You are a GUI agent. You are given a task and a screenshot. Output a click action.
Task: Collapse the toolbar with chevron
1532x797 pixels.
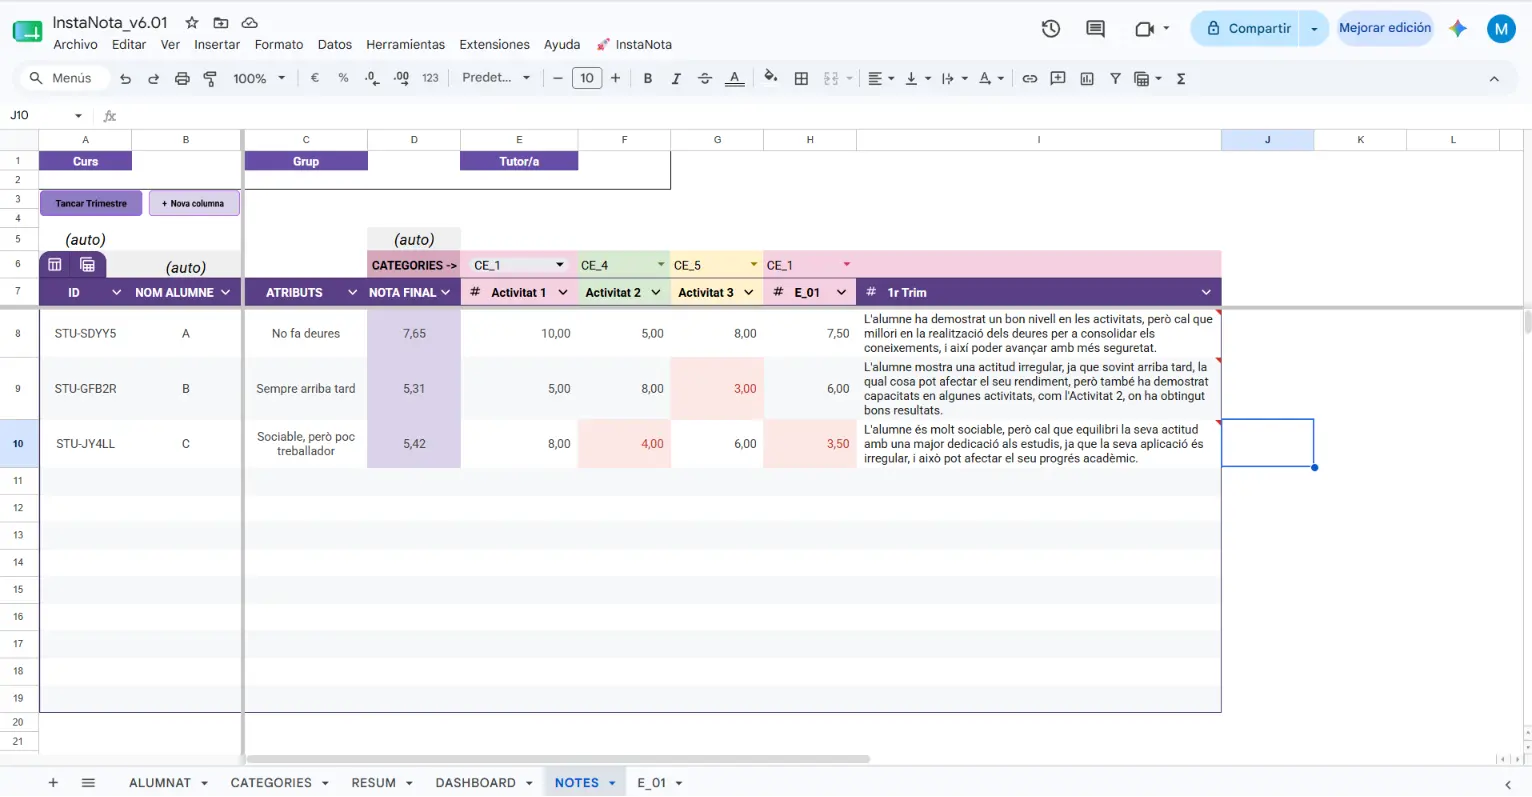[1494, 78]
